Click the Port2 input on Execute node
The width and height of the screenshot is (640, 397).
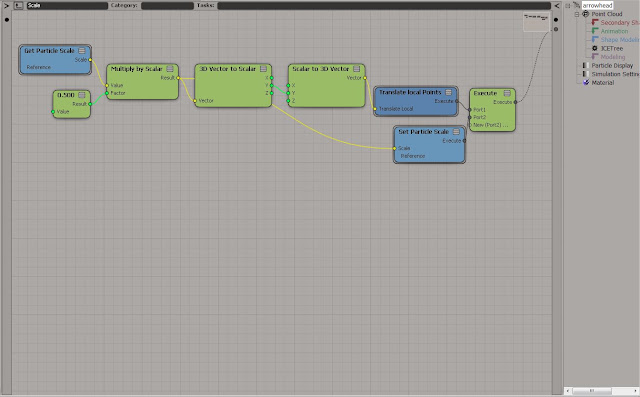point(470,118)
